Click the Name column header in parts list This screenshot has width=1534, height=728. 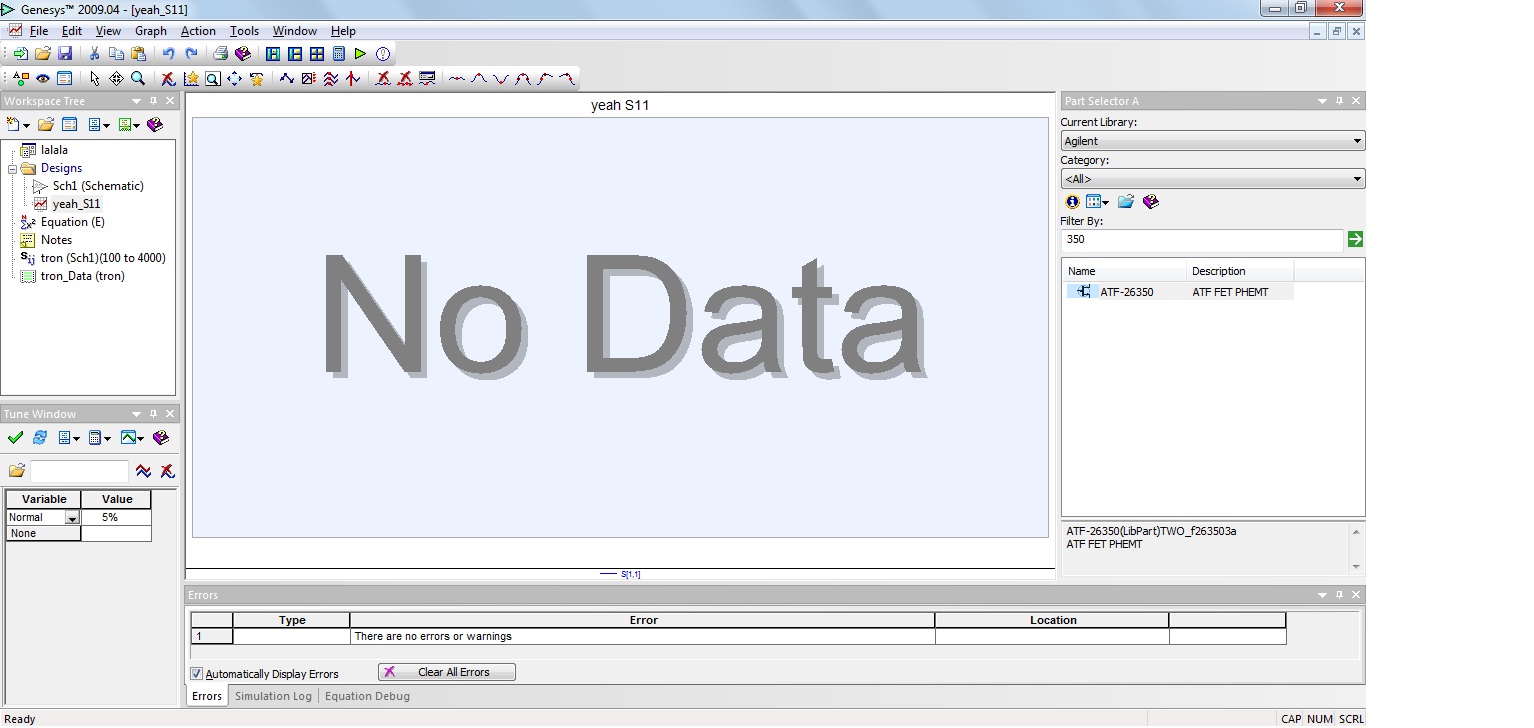(x=1124, y=271)
